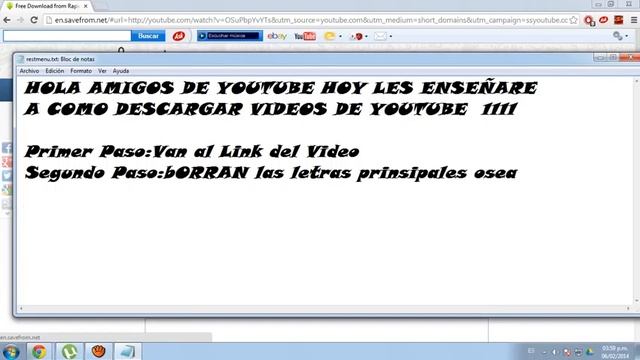Focus the Ask toolbar search field

tap(67, 36)
